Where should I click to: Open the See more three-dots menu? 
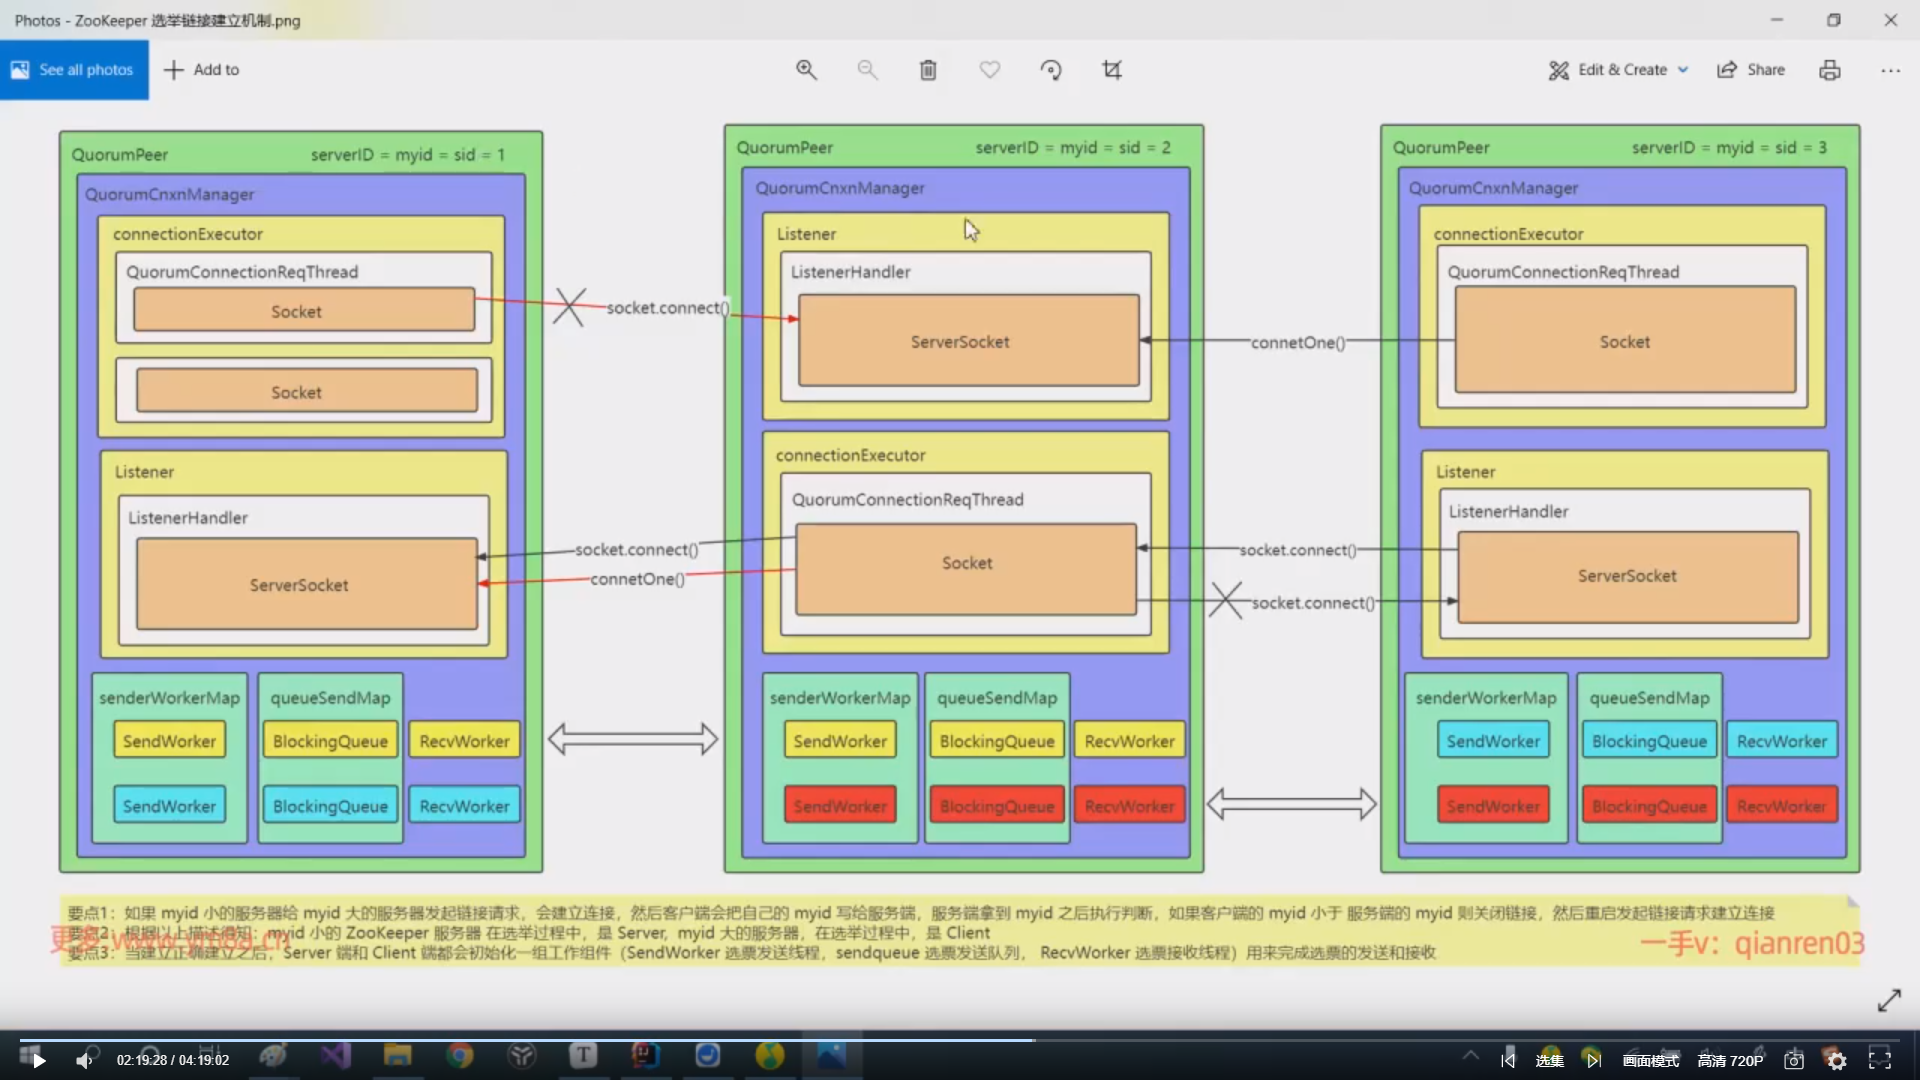[x=1890, y=70]
